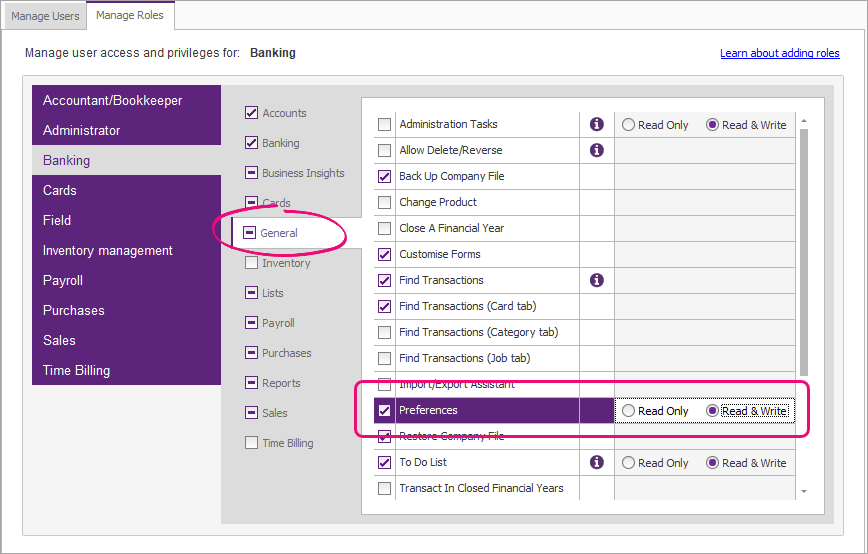Viewport: 868px width, 554px height.
Task: Switch to the Manage Roles tab
Action: click(x=130, y=15)
